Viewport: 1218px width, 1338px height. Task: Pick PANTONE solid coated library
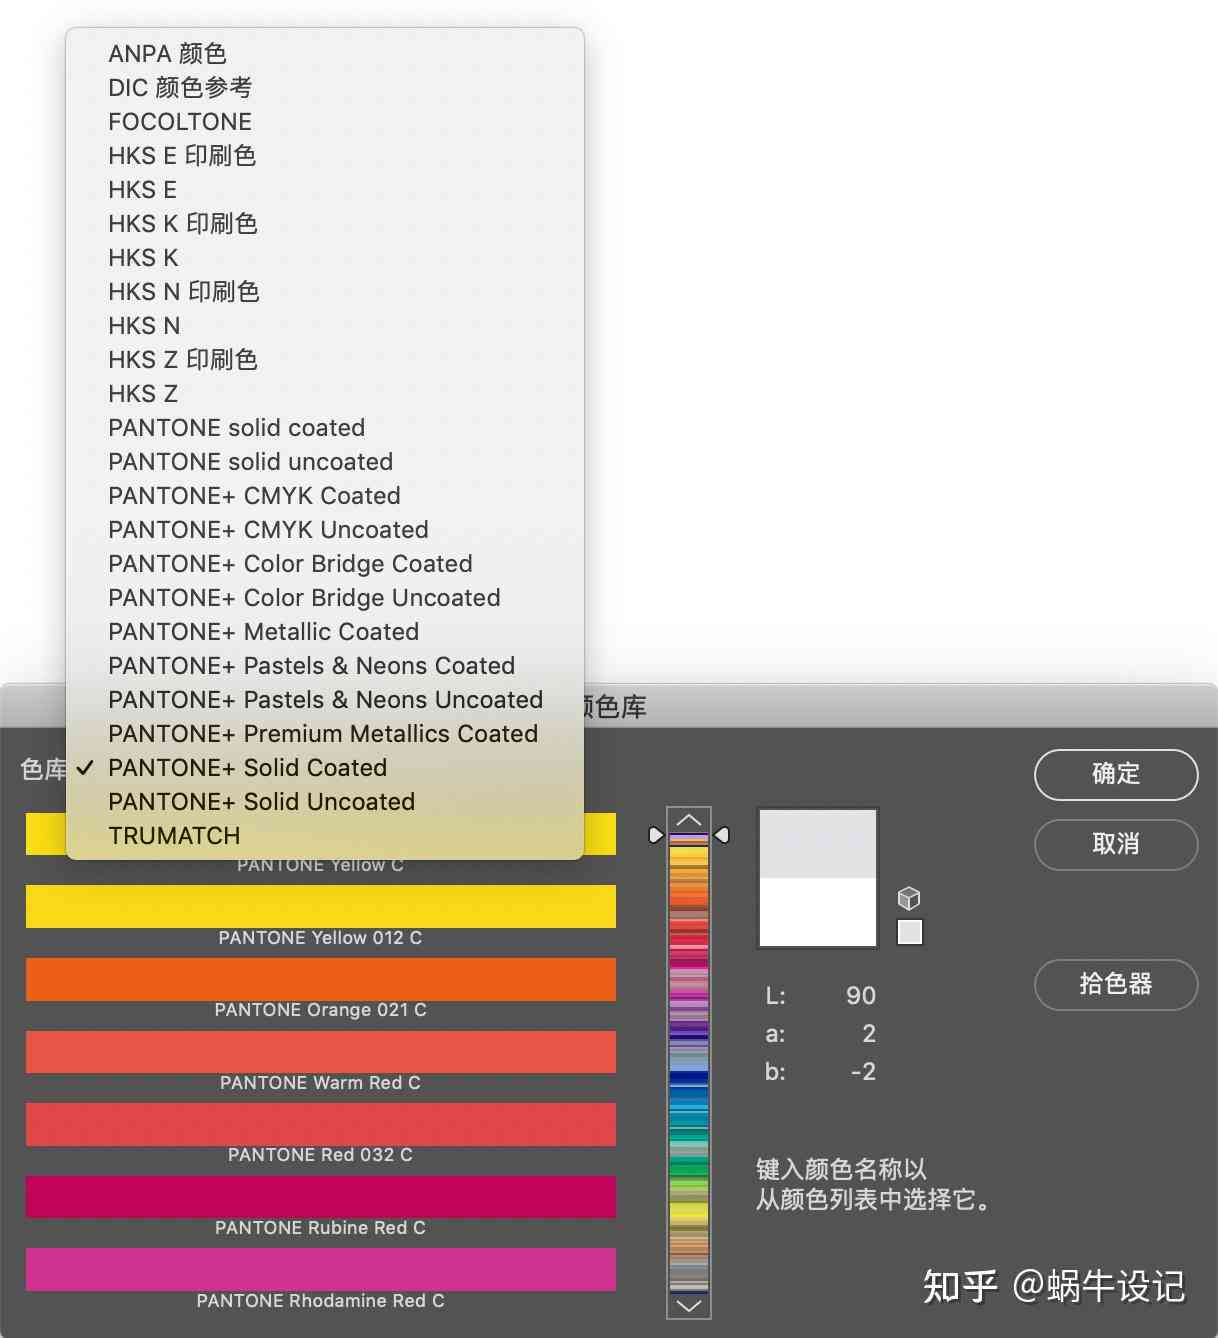tap(325, 427)
